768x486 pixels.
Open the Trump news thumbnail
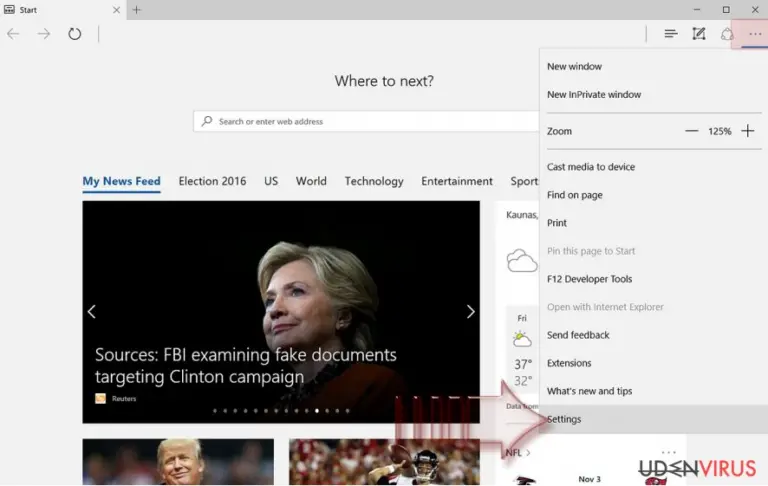178,462
